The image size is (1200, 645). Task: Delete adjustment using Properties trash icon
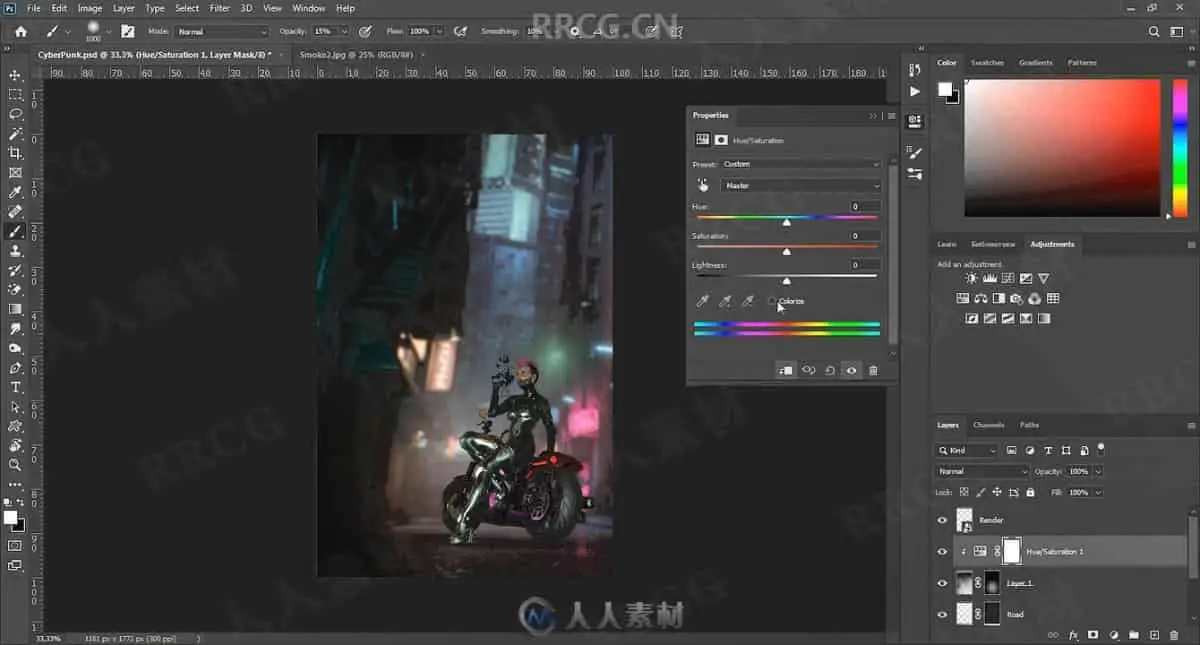click(873, 370)
